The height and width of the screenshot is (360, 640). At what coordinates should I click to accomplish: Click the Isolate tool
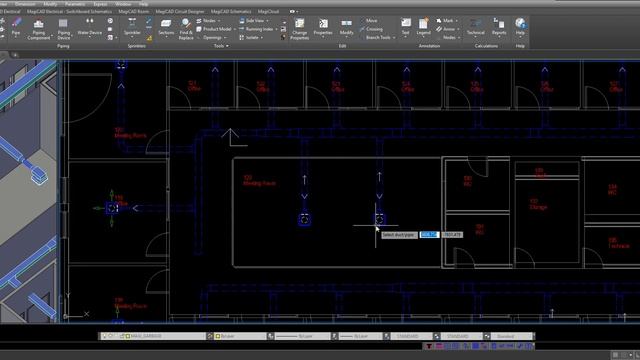[x=250, y=38]
